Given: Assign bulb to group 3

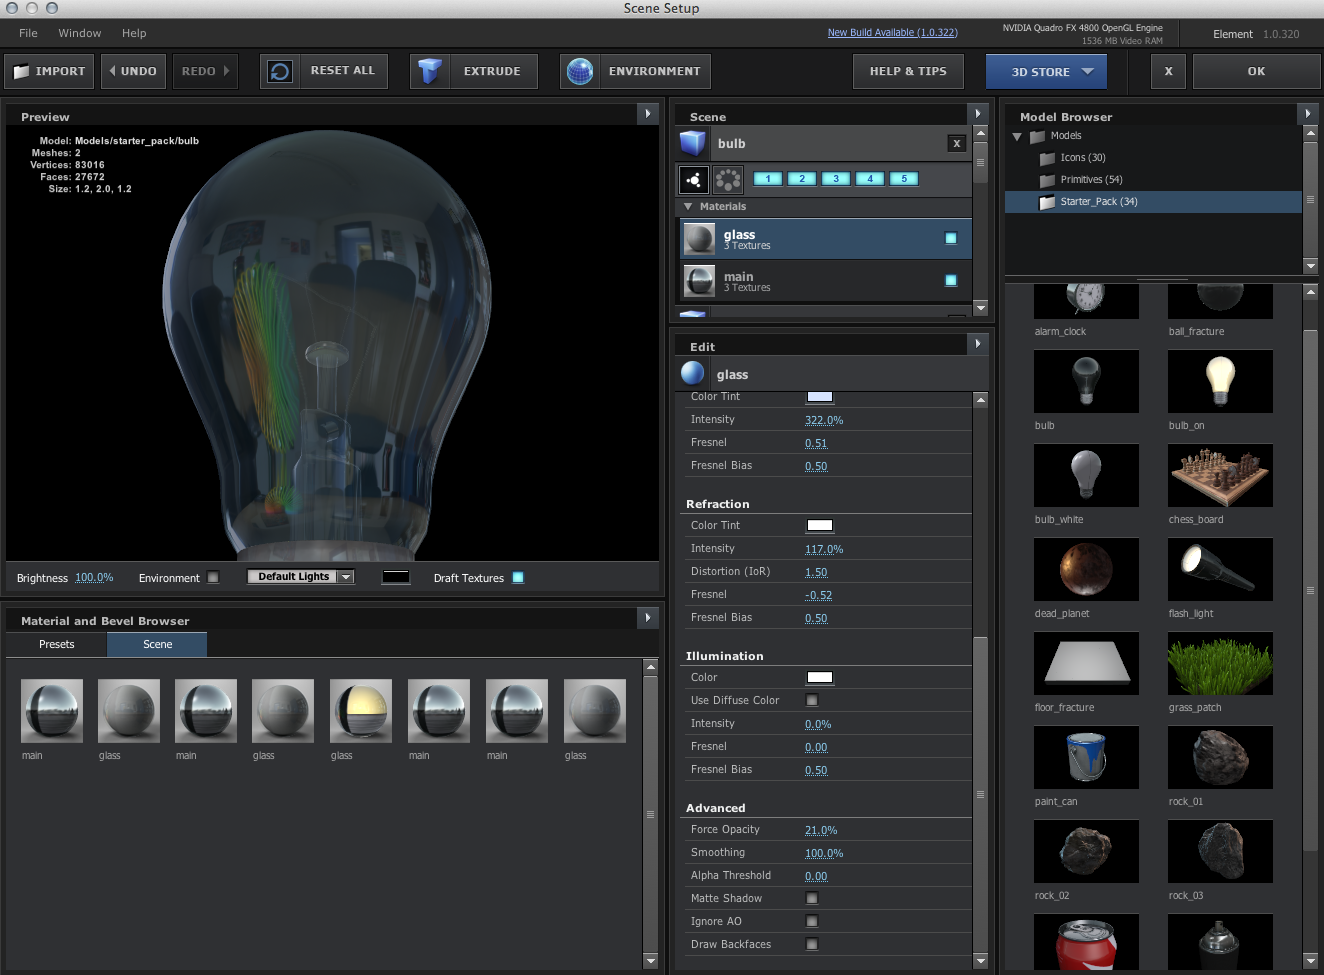Looking at the screenshot, I should (836, 179).
